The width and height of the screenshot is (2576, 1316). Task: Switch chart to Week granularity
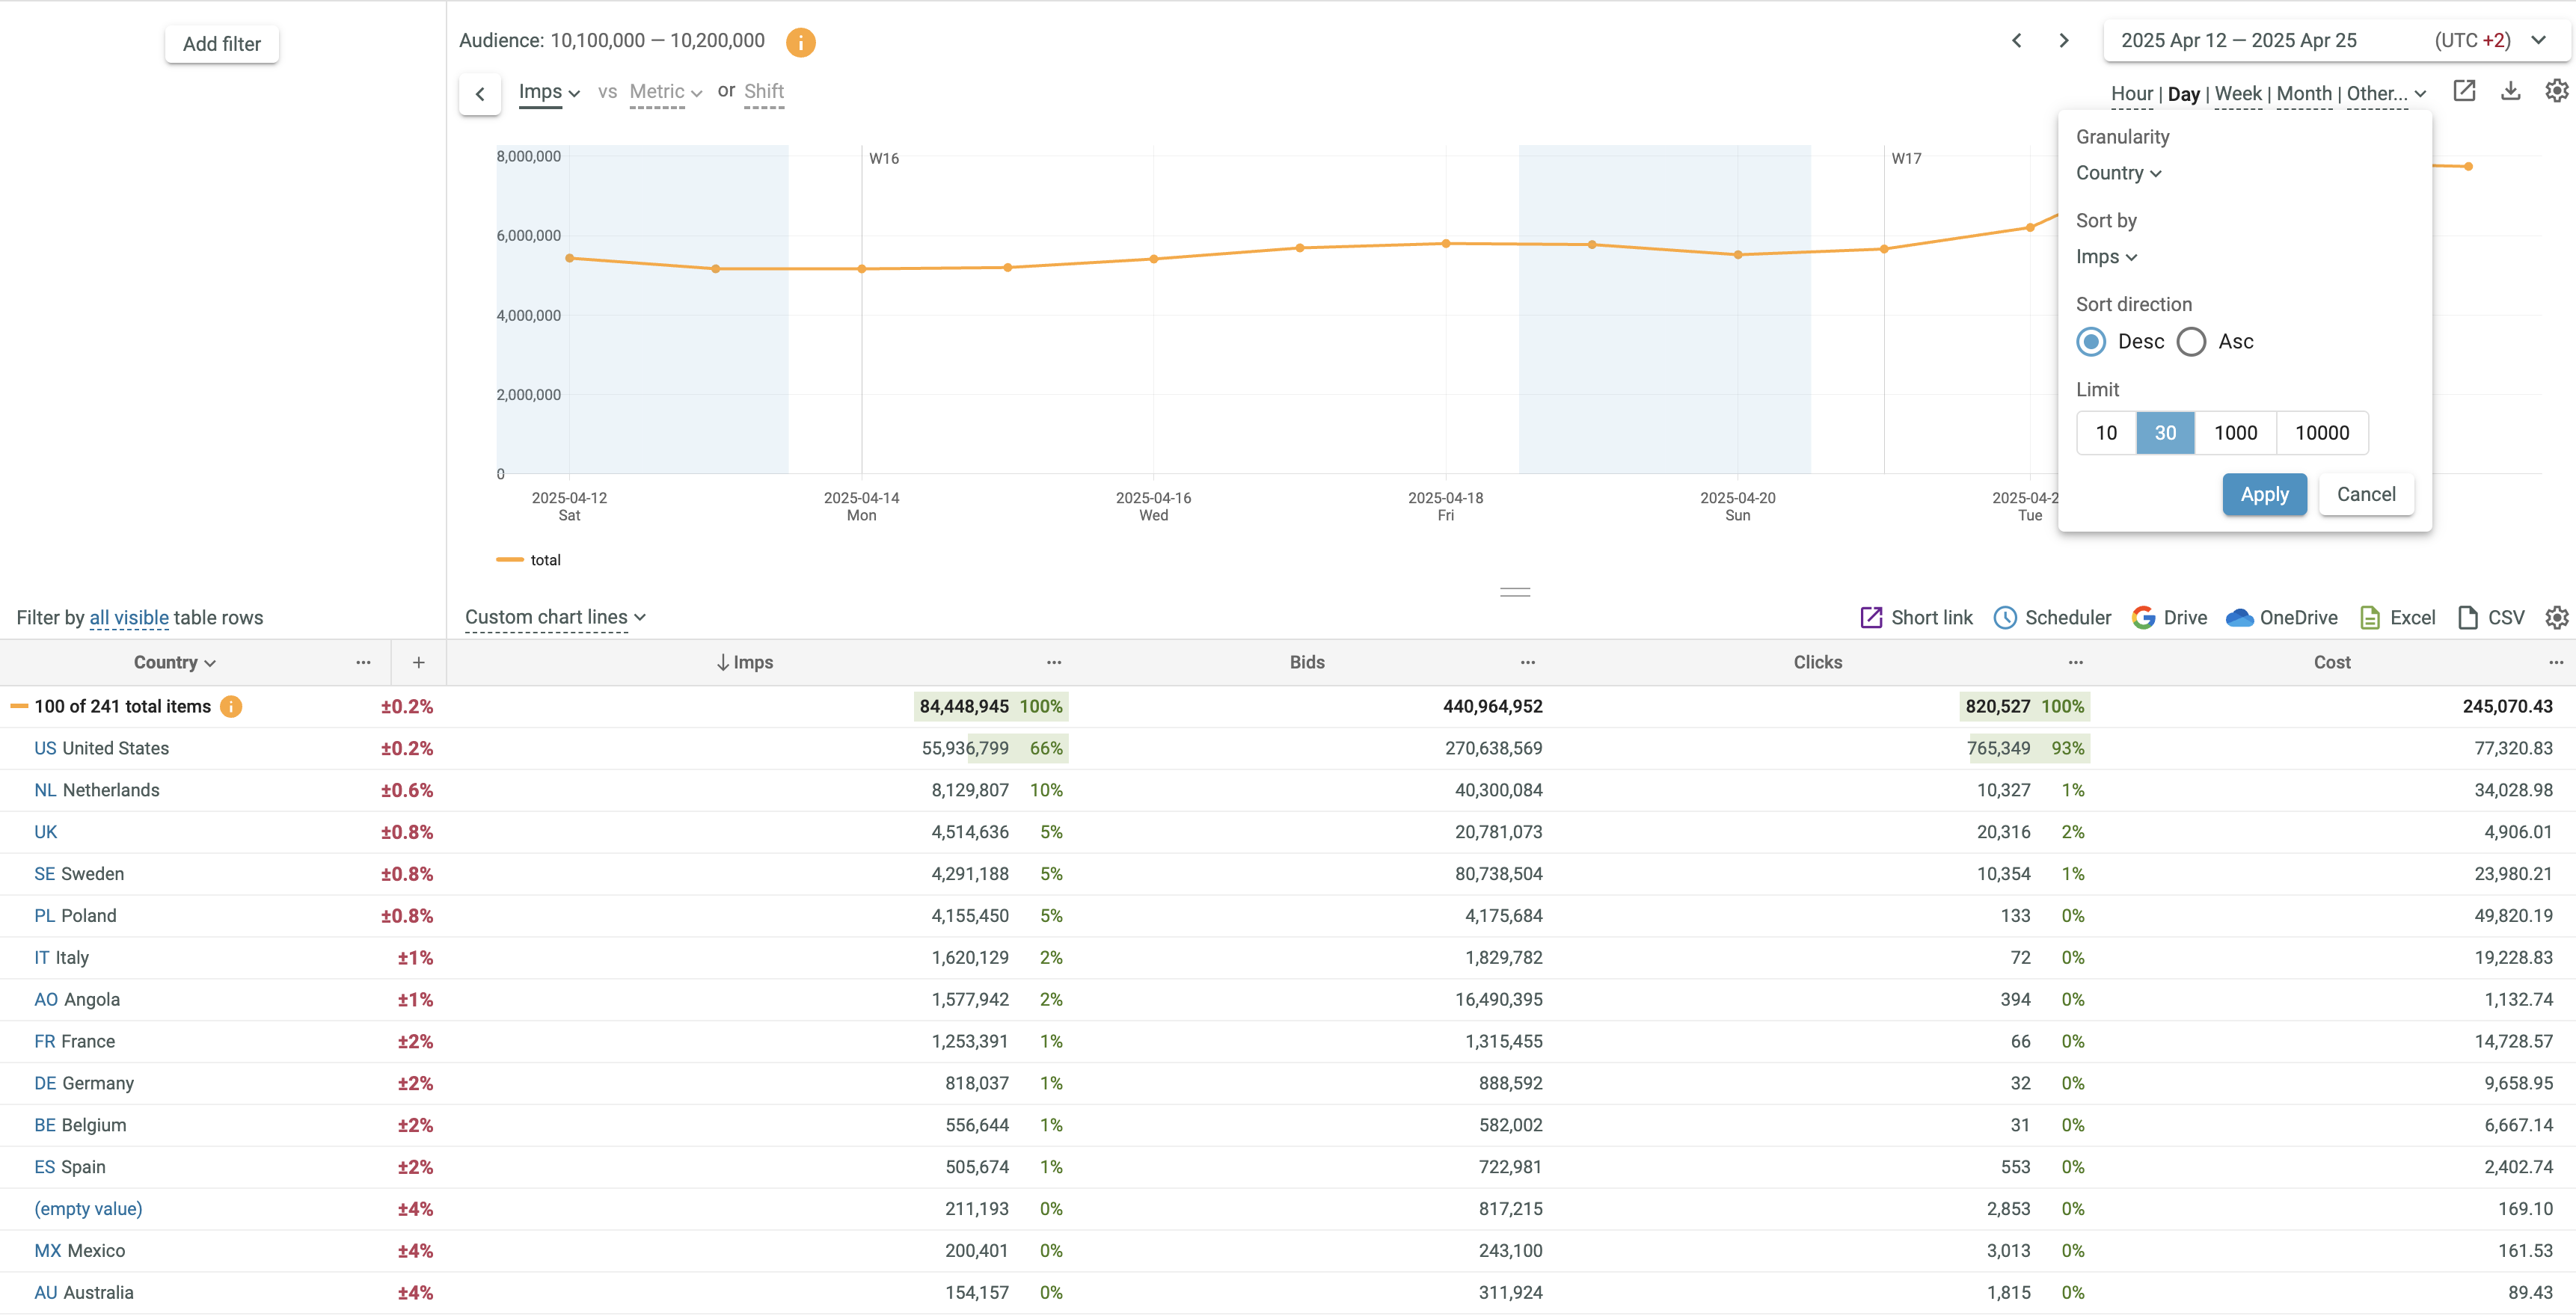coord(2237,94)
